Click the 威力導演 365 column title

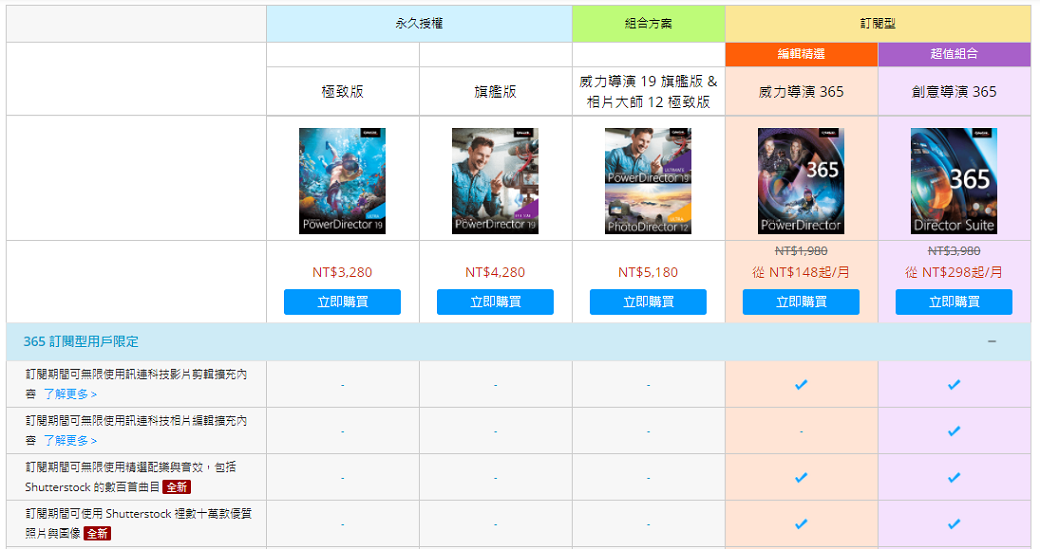tap(801, 92)
